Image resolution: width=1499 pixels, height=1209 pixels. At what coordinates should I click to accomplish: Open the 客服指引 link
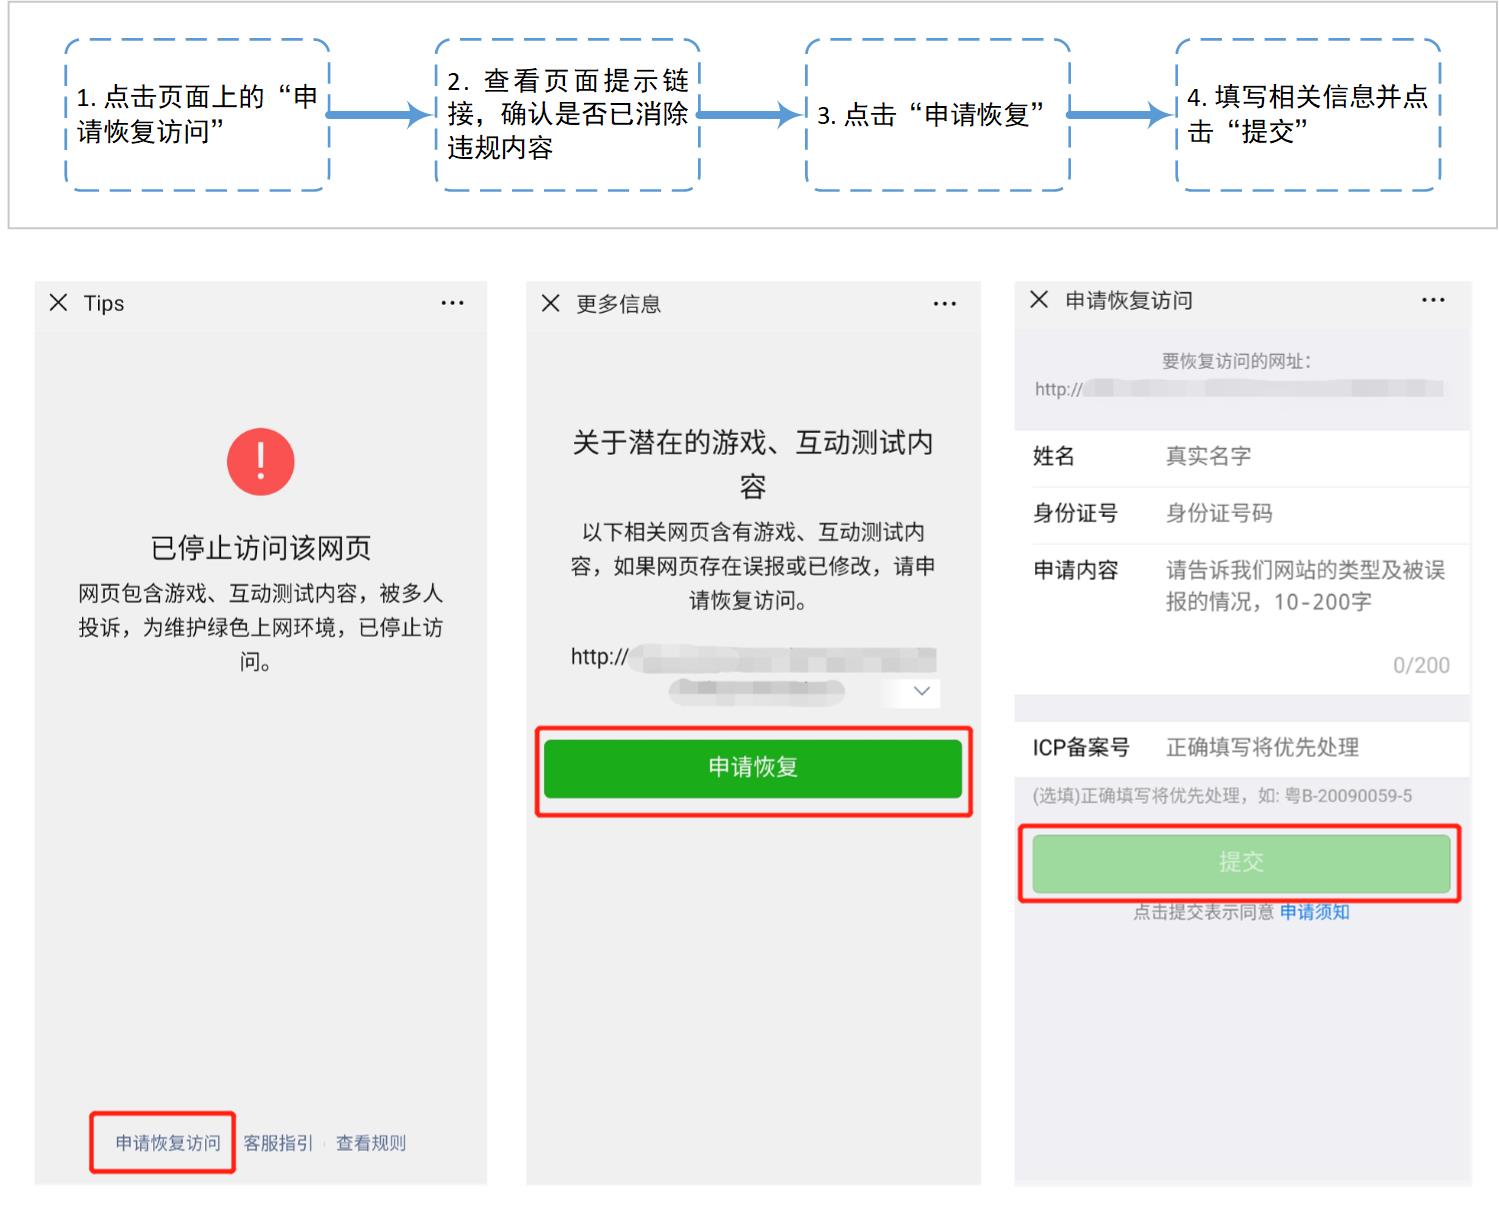tap(279, 1141)
